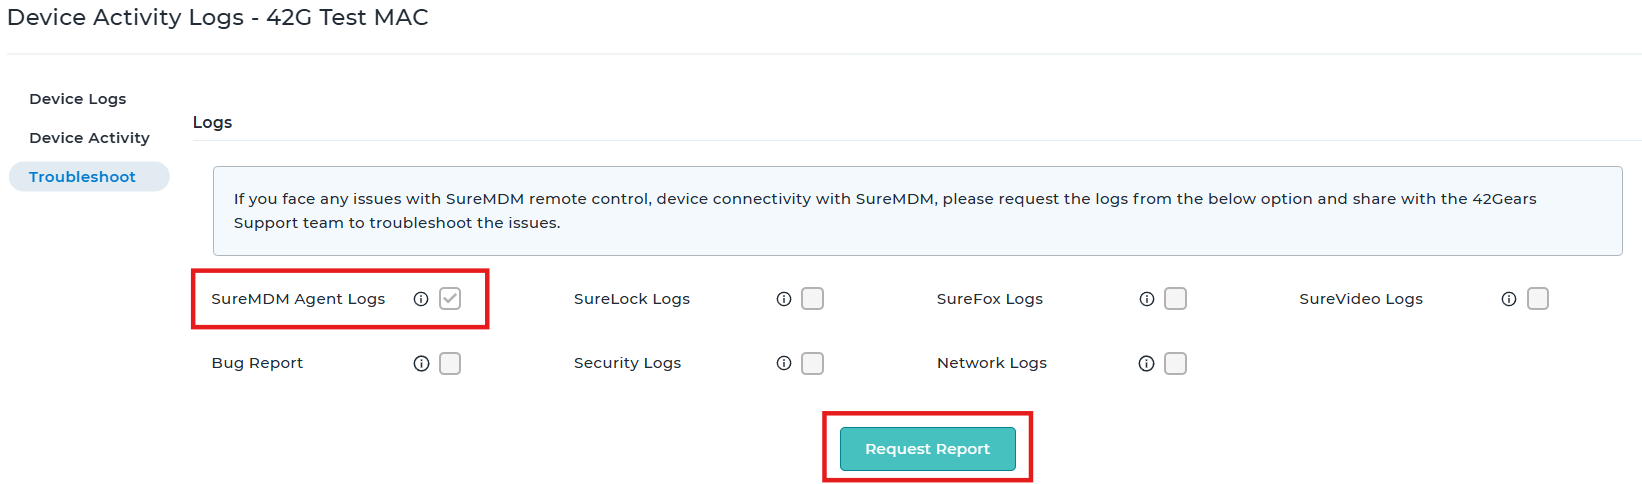Enable the SureLock Logs checkbox

coord(813,299)
